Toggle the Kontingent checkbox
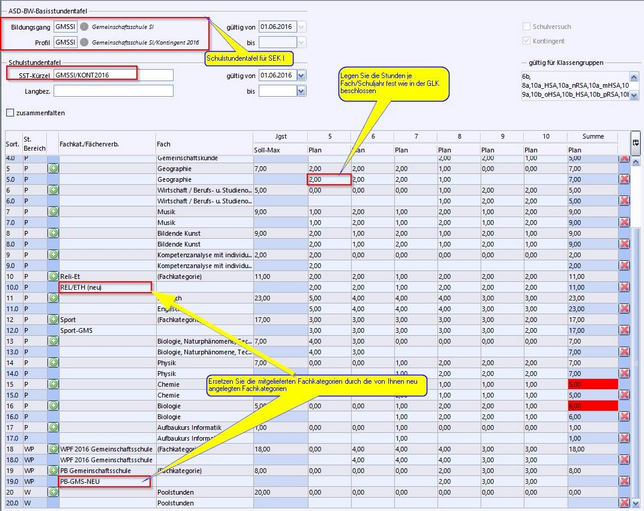The height and width of the screenshot is (511, 644). [x=527, y=41]
